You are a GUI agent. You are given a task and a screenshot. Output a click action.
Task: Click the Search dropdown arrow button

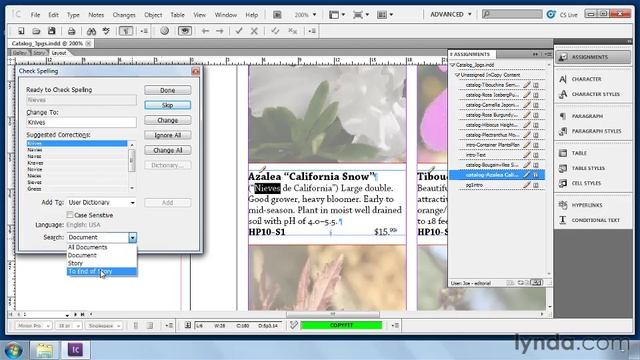pyautogui.click(x=133, y=237)
